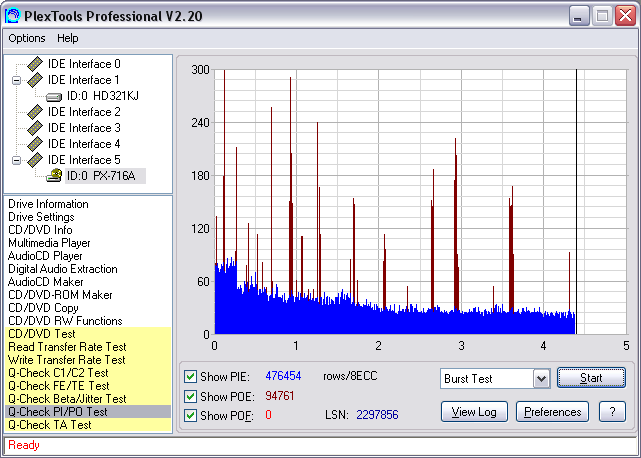Click the PX-716A optical drive icon
This screenshot has width=641, height=458.
tap(54, 175)
